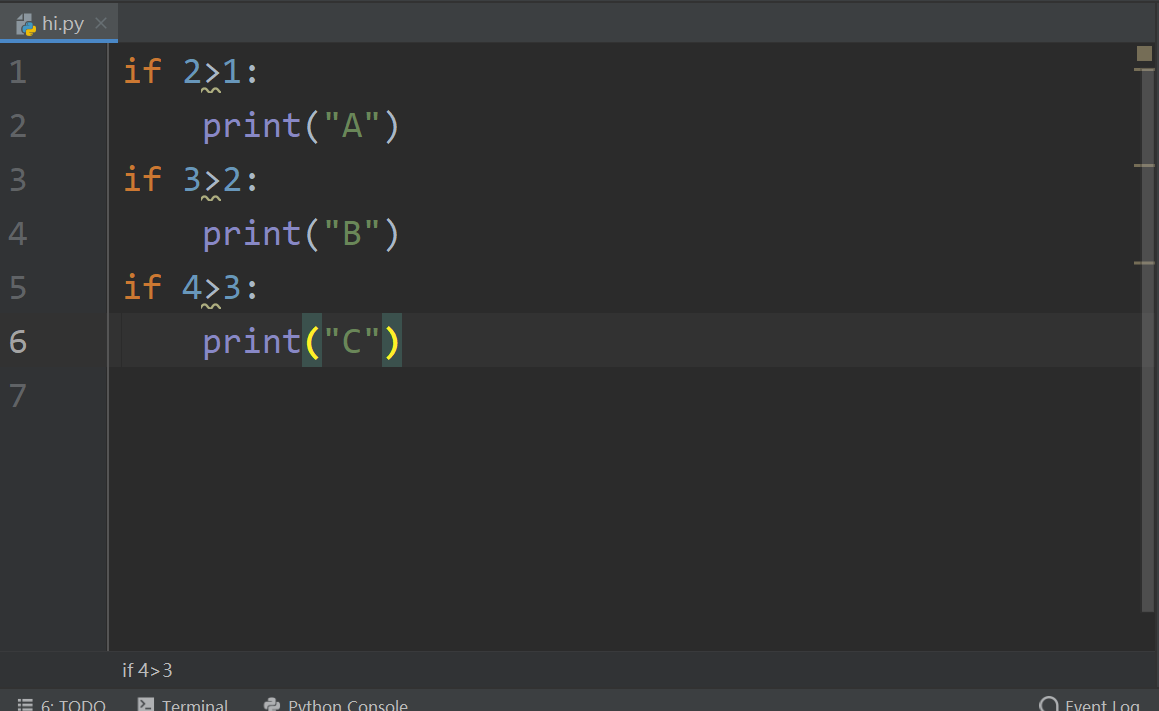The height and width of the screenshot is (711, 1159).
Task: Jump to first warning marker in error stripe
Action: (1145, 70)
